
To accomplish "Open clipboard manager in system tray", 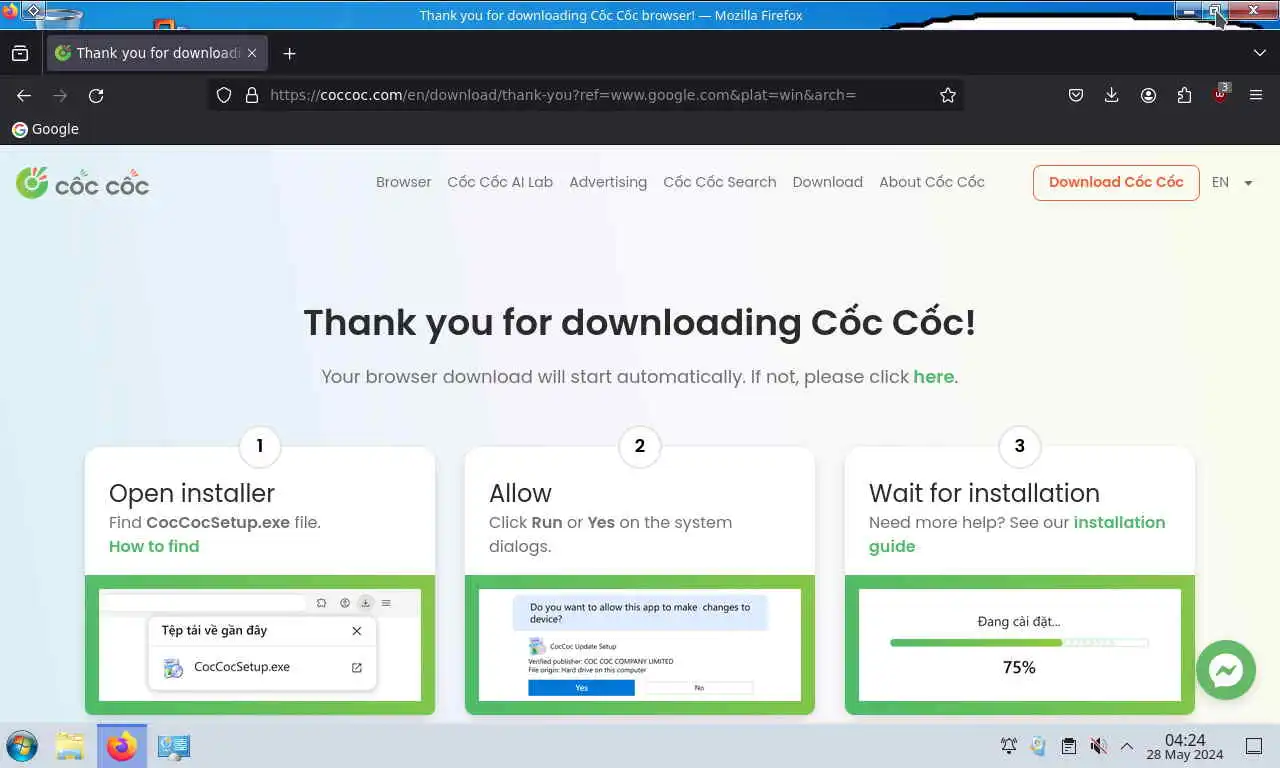I will pyautogui.click(x=1068, y=746).
